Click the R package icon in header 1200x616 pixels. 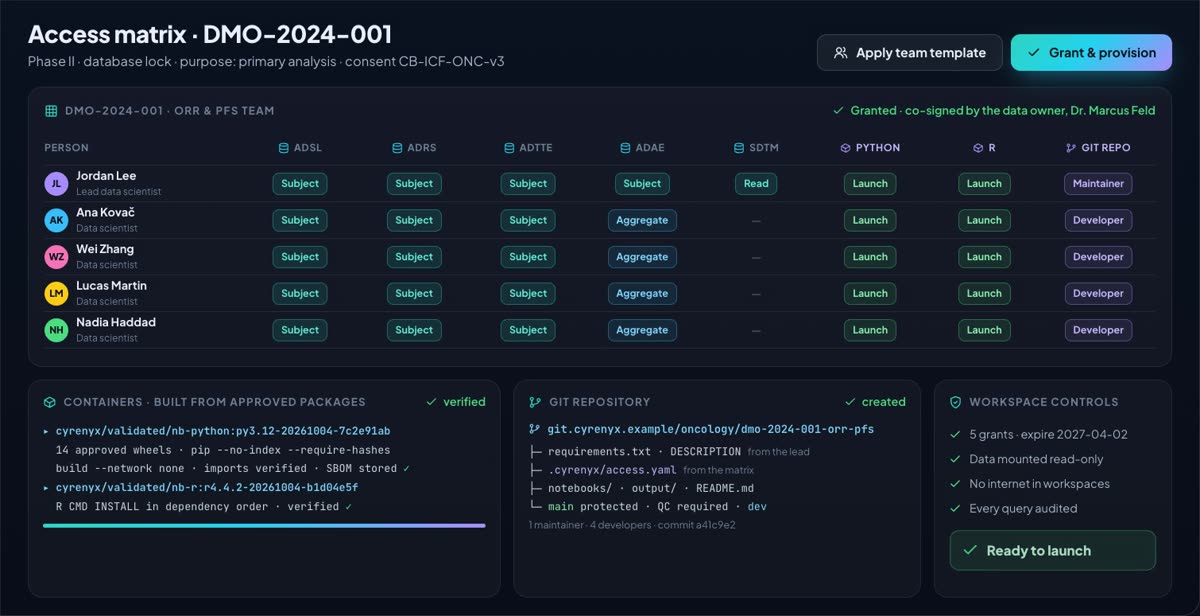click(978, 148)
